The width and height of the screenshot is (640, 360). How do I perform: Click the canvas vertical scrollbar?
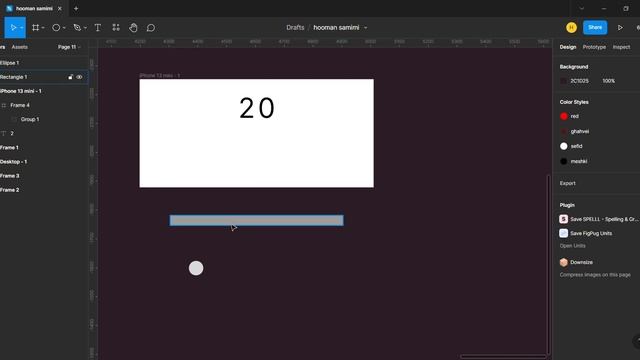[548, 265]
